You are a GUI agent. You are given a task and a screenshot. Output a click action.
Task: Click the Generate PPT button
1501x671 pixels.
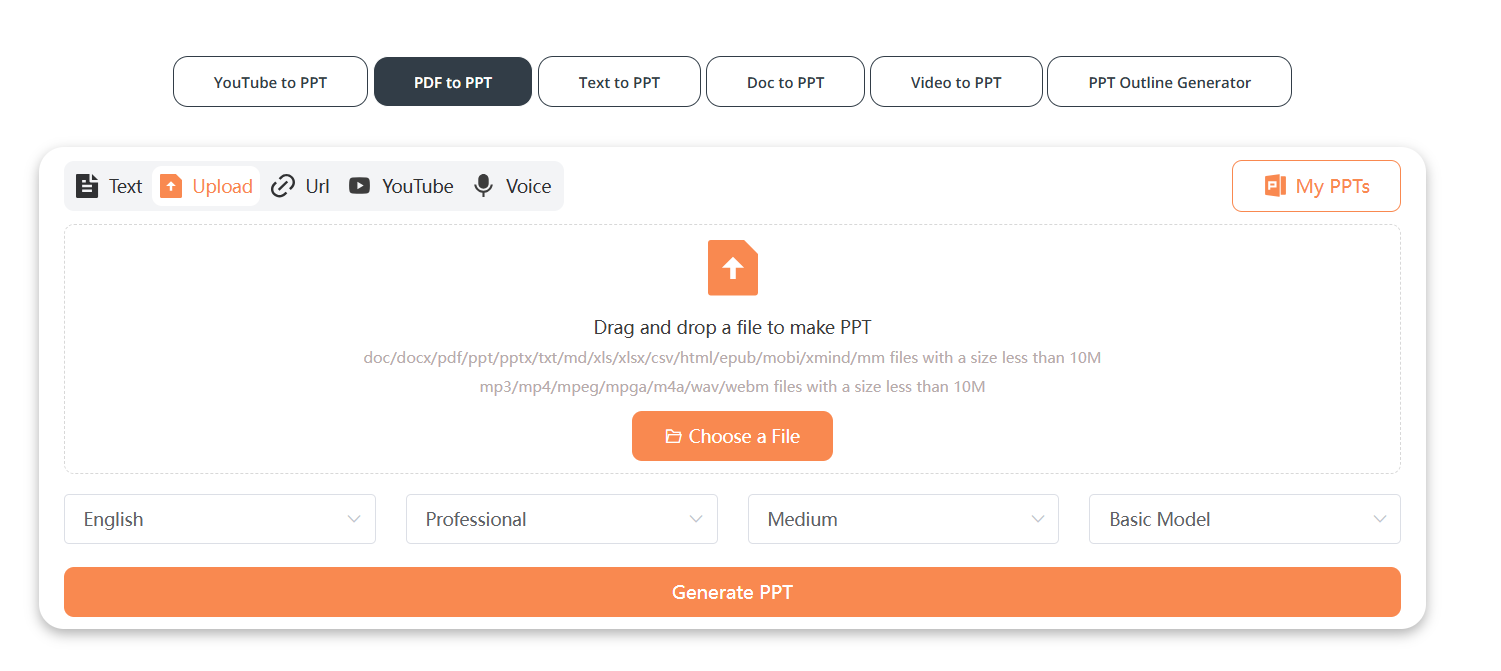(x=732, y=592)
